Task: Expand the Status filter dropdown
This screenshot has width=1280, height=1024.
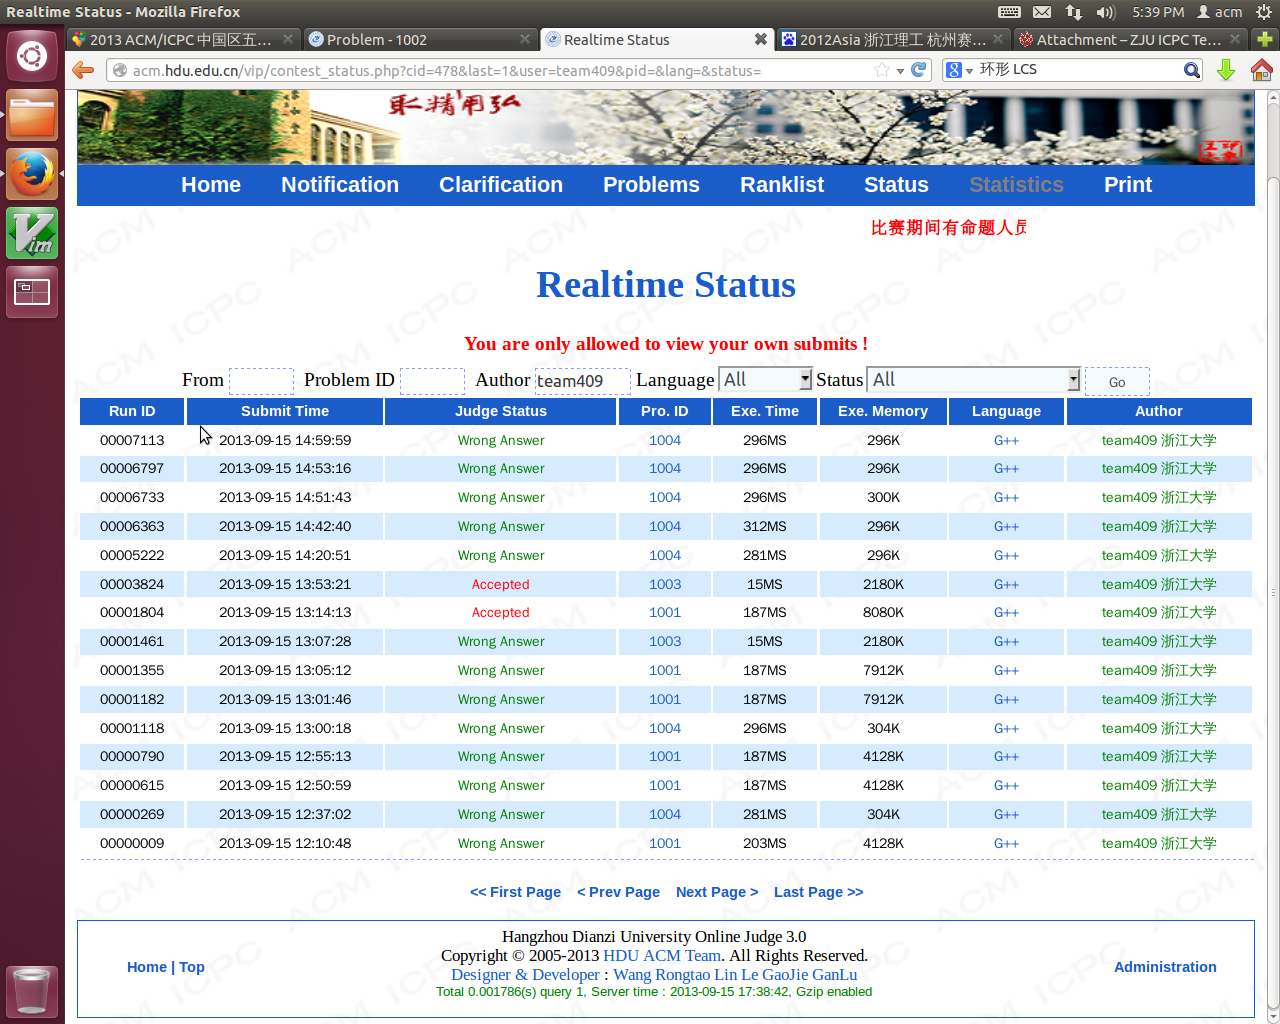Action: [1073, 380]
